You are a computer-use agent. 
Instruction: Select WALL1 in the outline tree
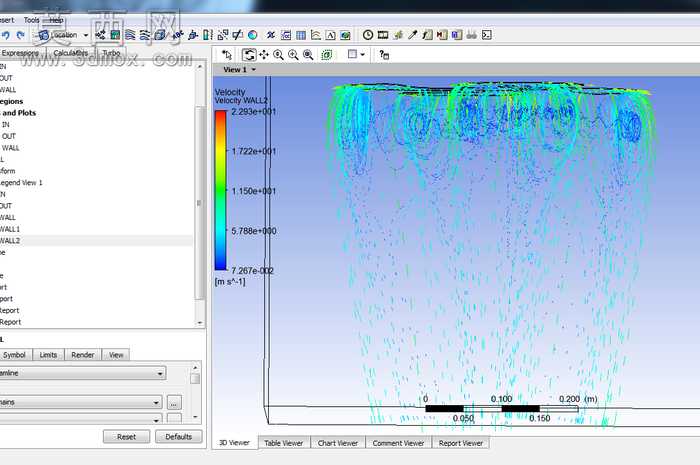click(10, 229)
